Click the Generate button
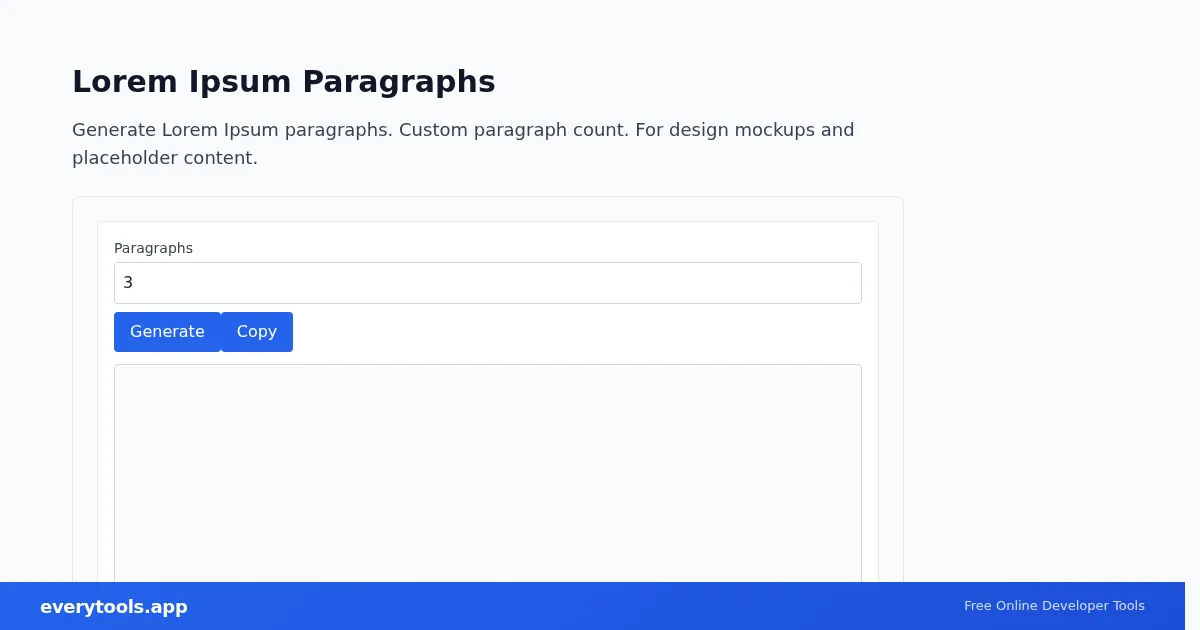This screenshot has height=630, width=1200. click(x=167, y=332)
